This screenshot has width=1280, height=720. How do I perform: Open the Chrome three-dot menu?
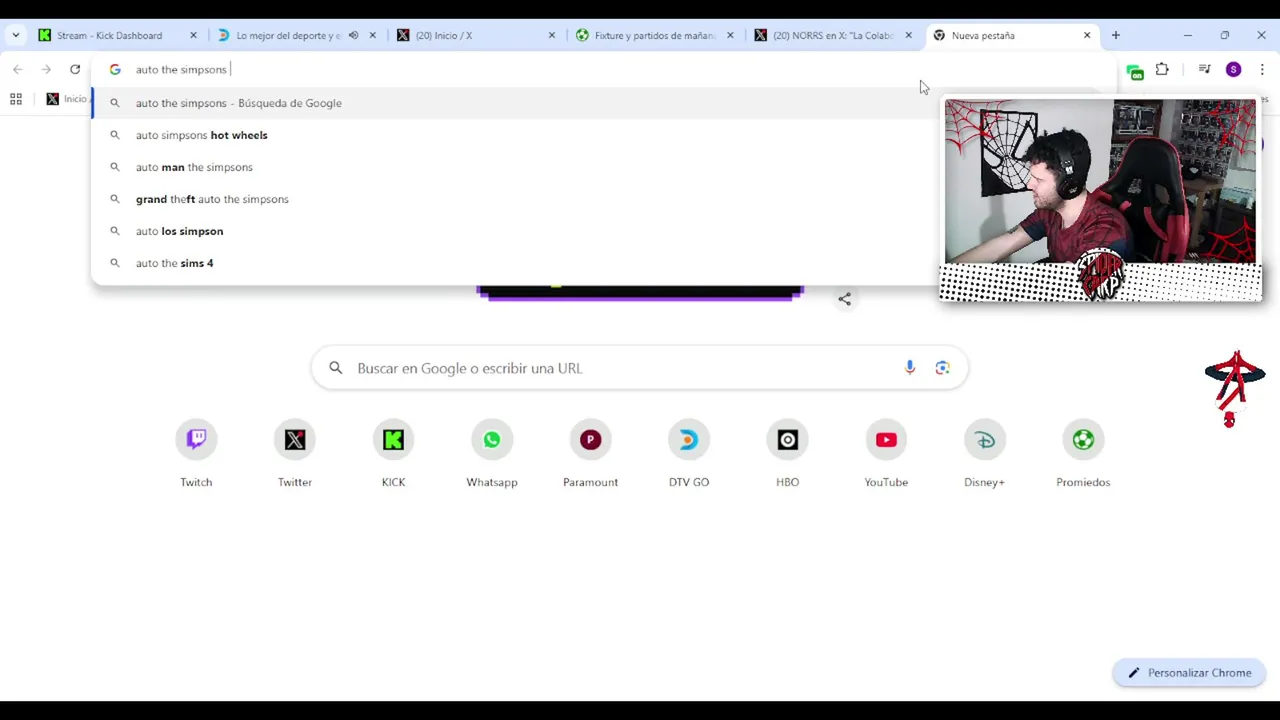click(1262, 69)
